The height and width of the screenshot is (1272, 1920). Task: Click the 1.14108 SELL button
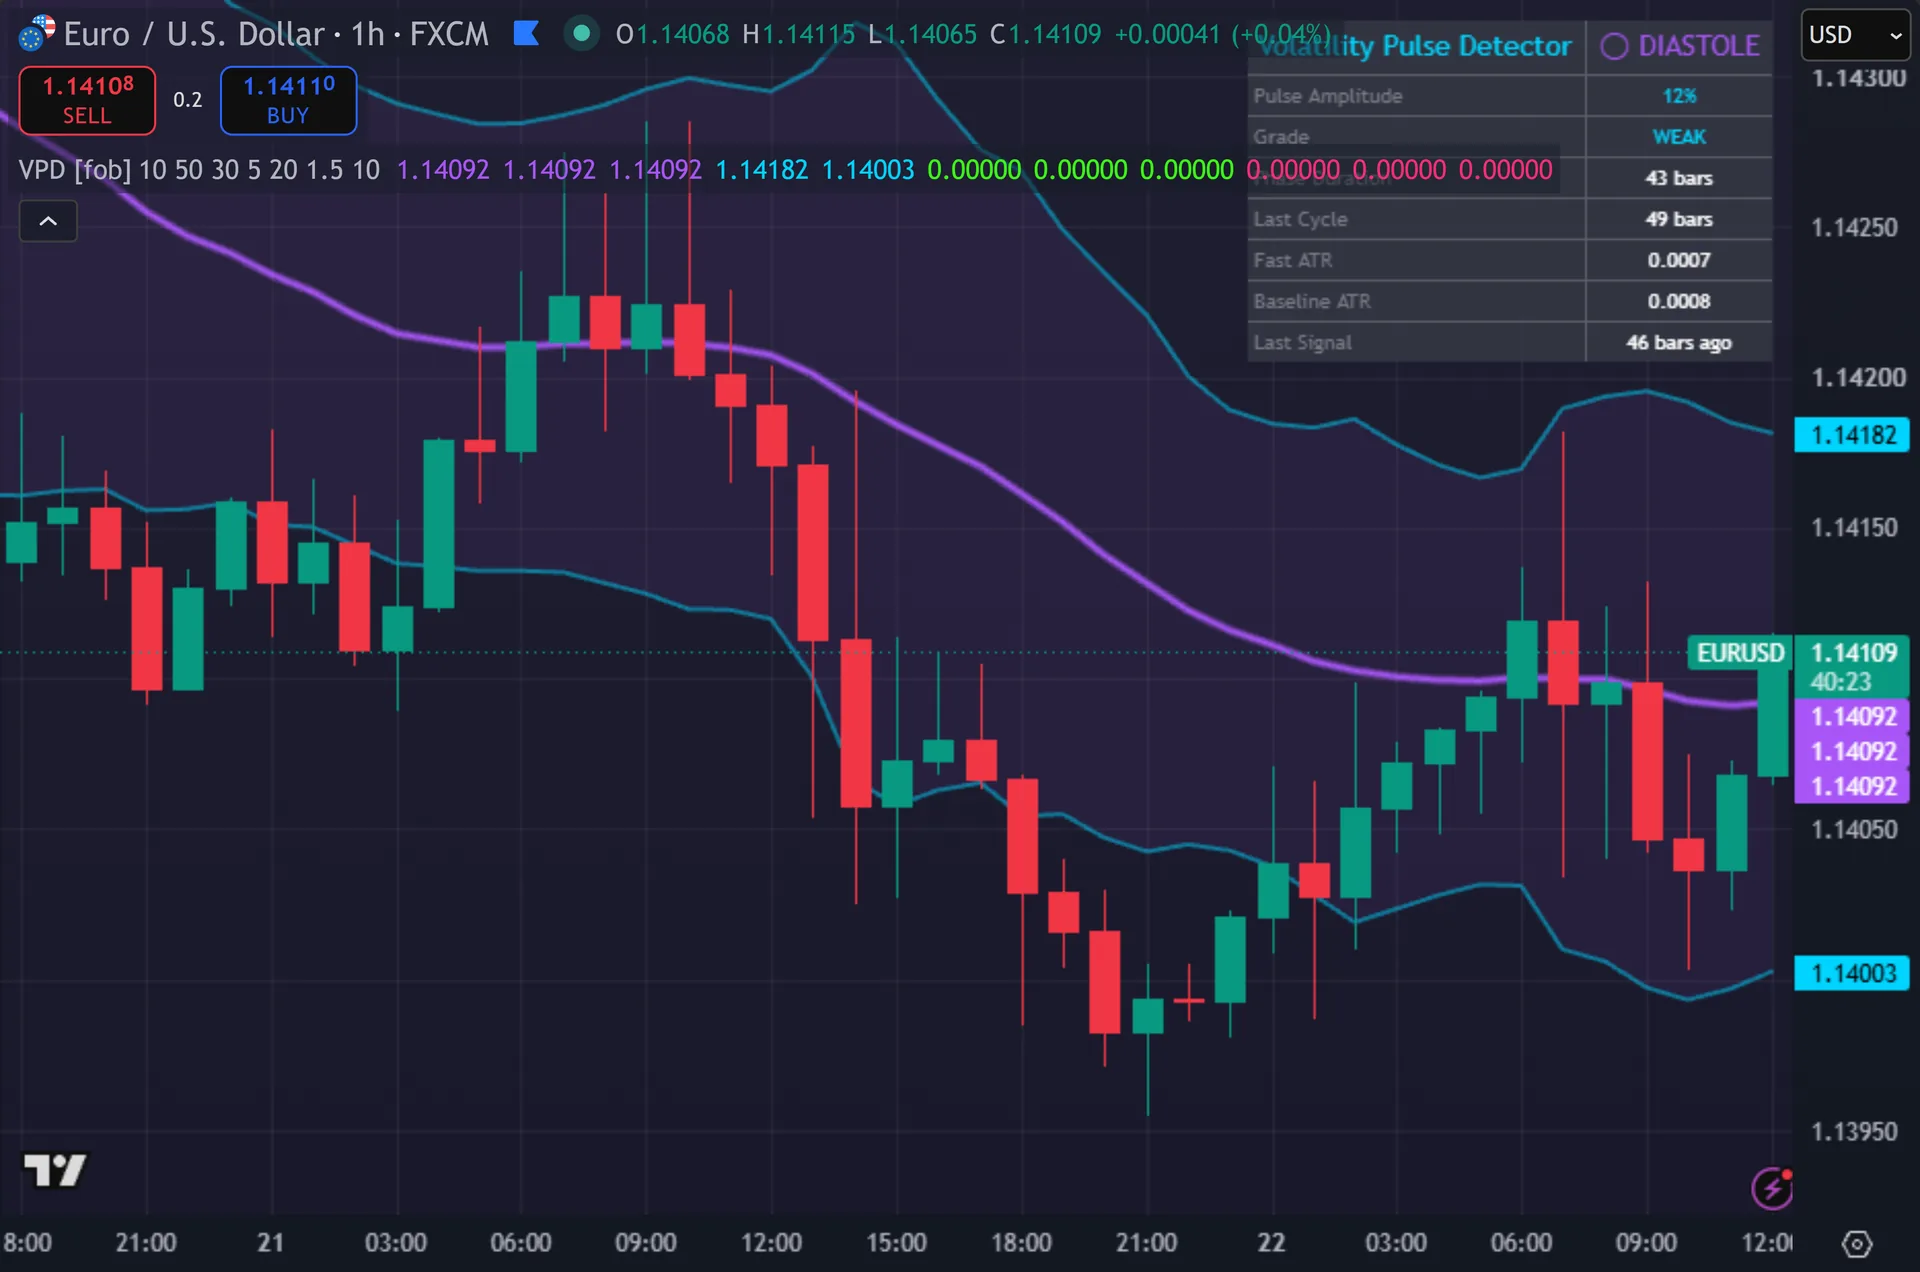[87, 100]
